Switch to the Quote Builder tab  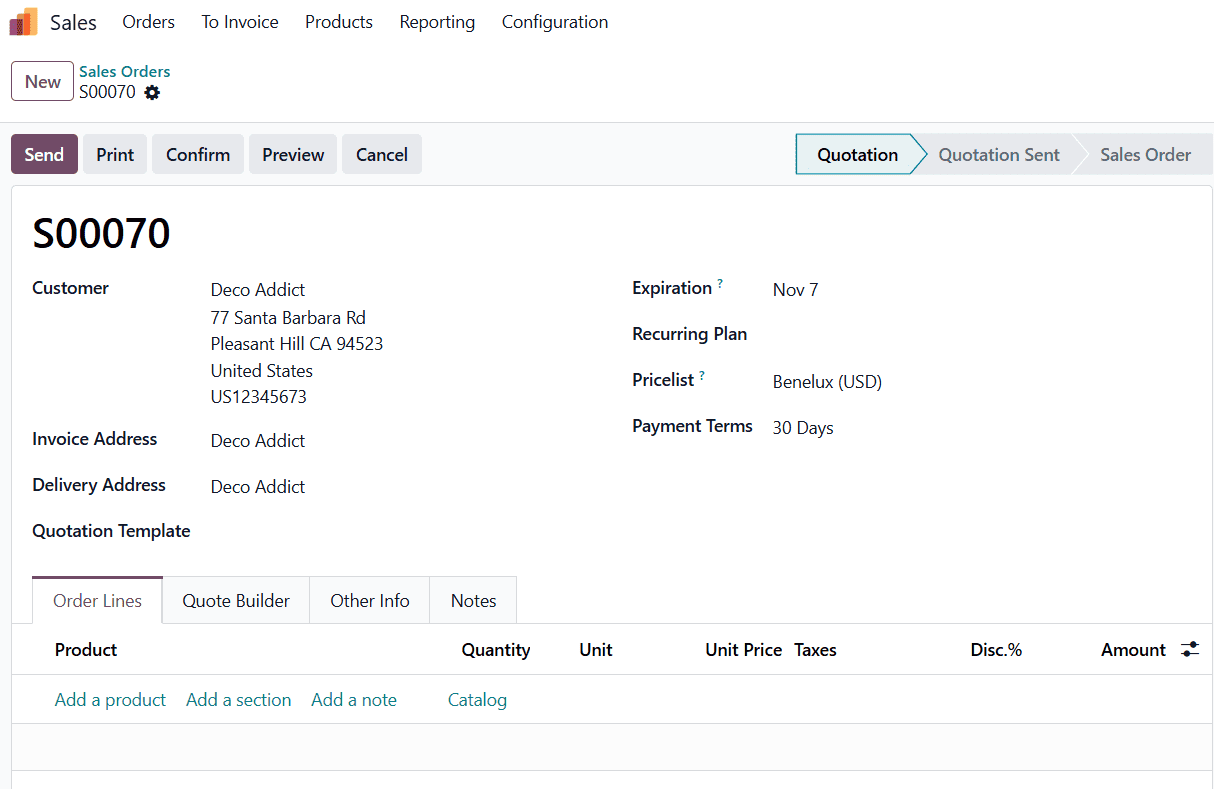[236, 601]
